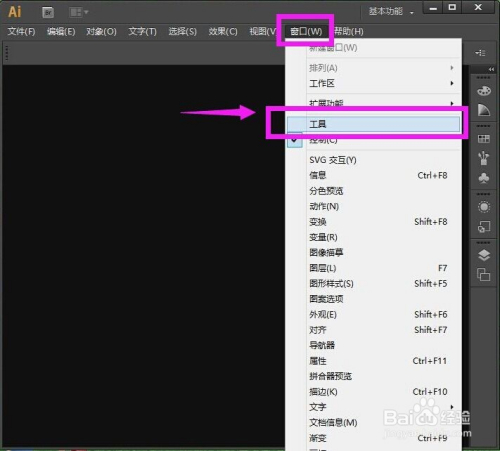The image size is (500, 451).
Task: Choose 描边(K) menu entry
Action: (x=373, y=392)
